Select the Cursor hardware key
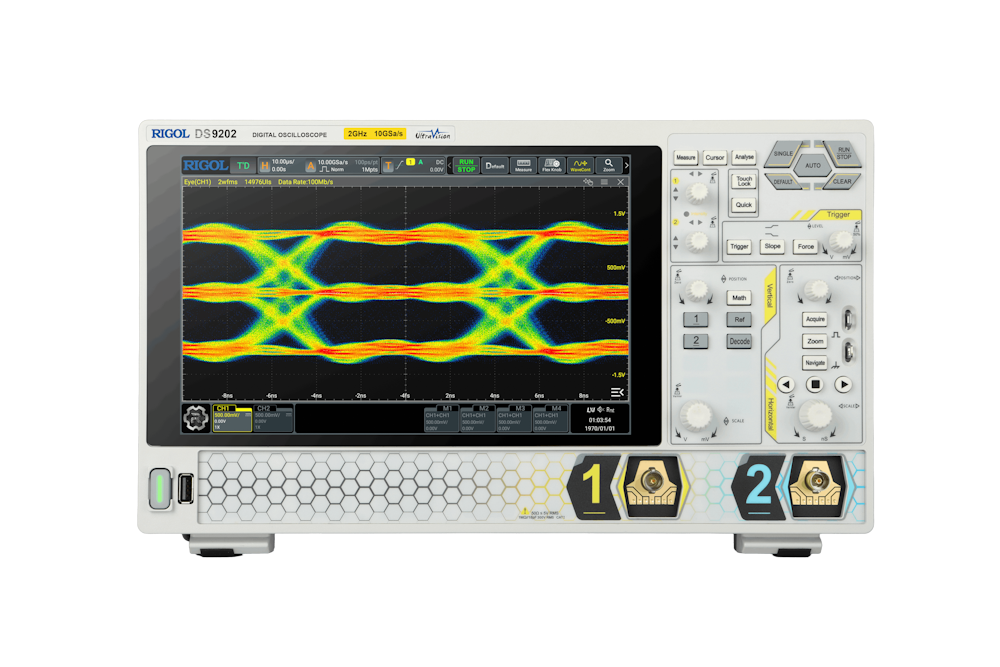1000x667 pixels. point(714,158)
